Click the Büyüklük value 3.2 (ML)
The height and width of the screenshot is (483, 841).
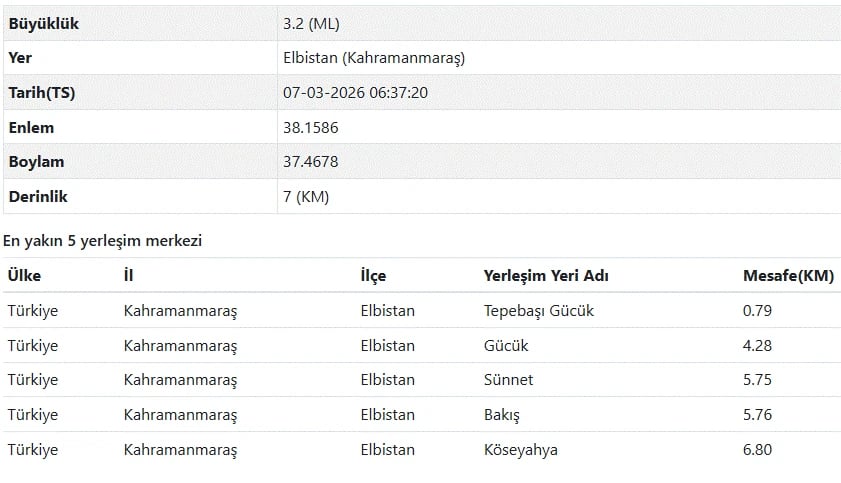coord(318,23)
